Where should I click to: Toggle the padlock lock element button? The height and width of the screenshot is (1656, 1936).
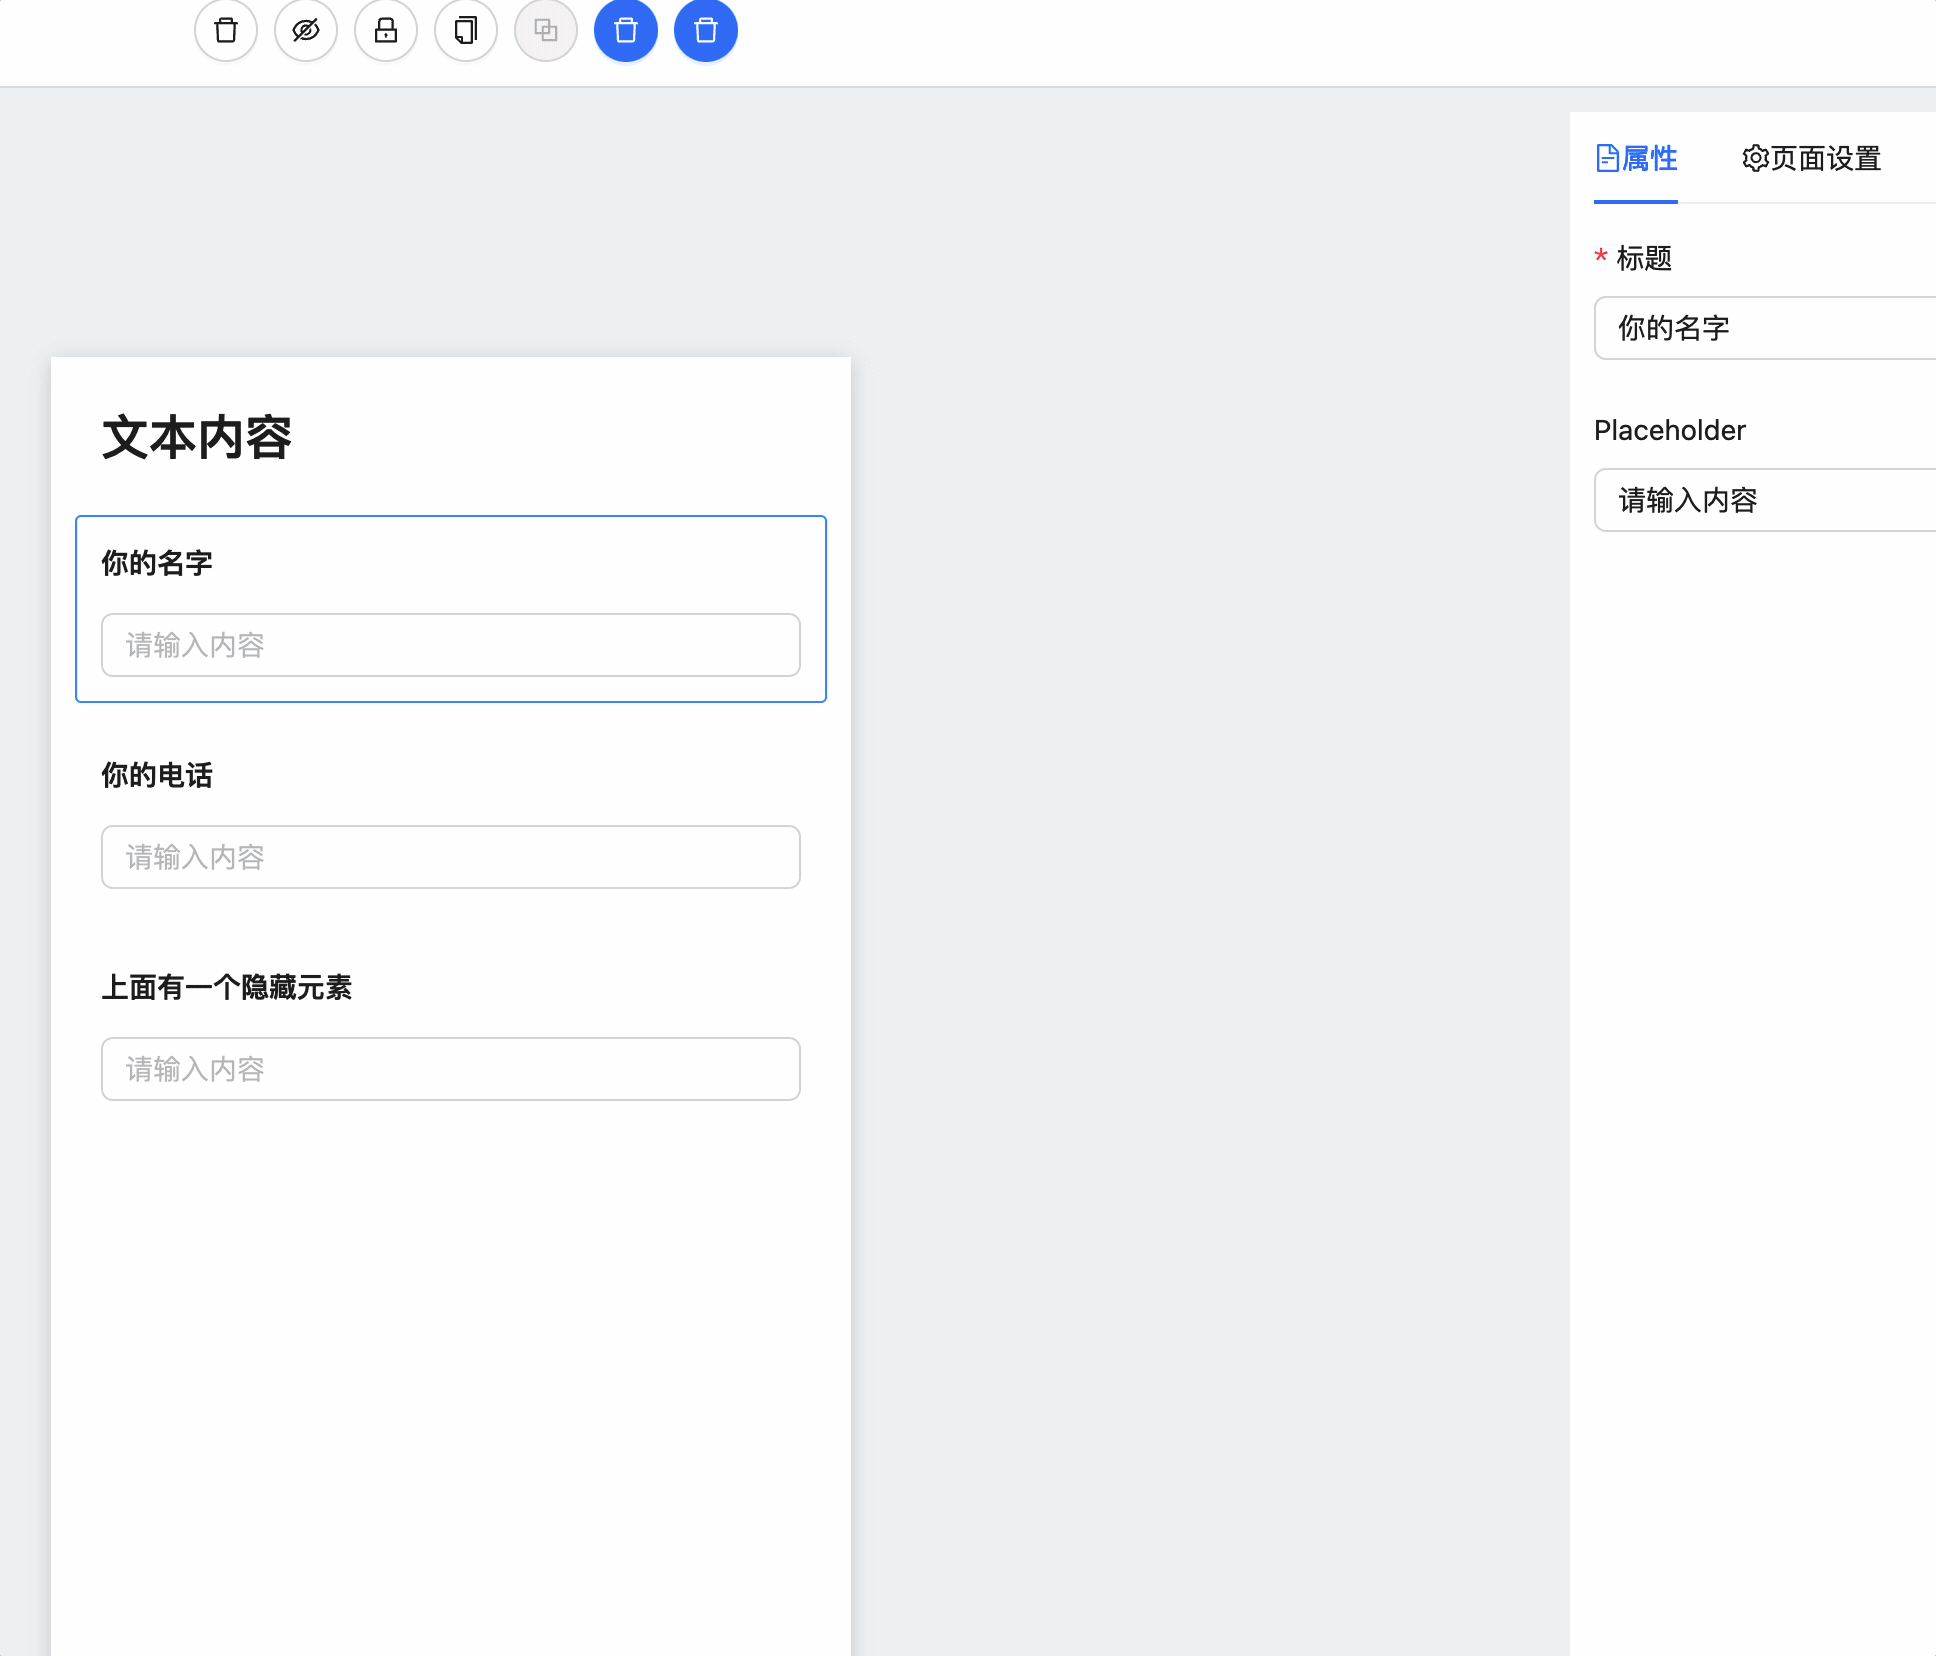coord(386,31)
